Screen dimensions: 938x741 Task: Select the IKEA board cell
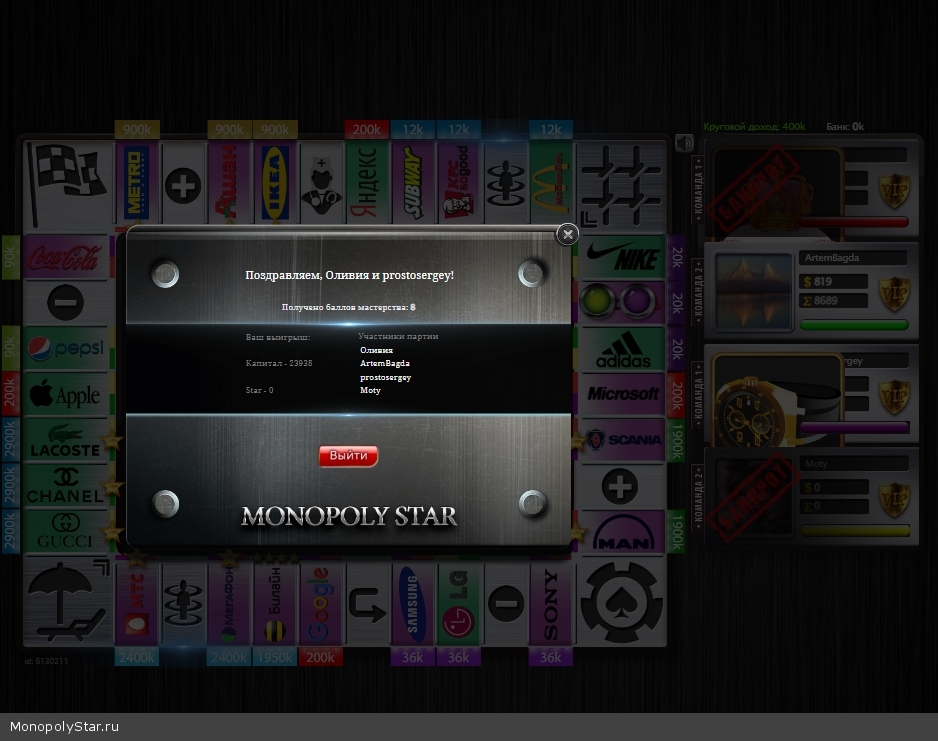click(275, 184)
